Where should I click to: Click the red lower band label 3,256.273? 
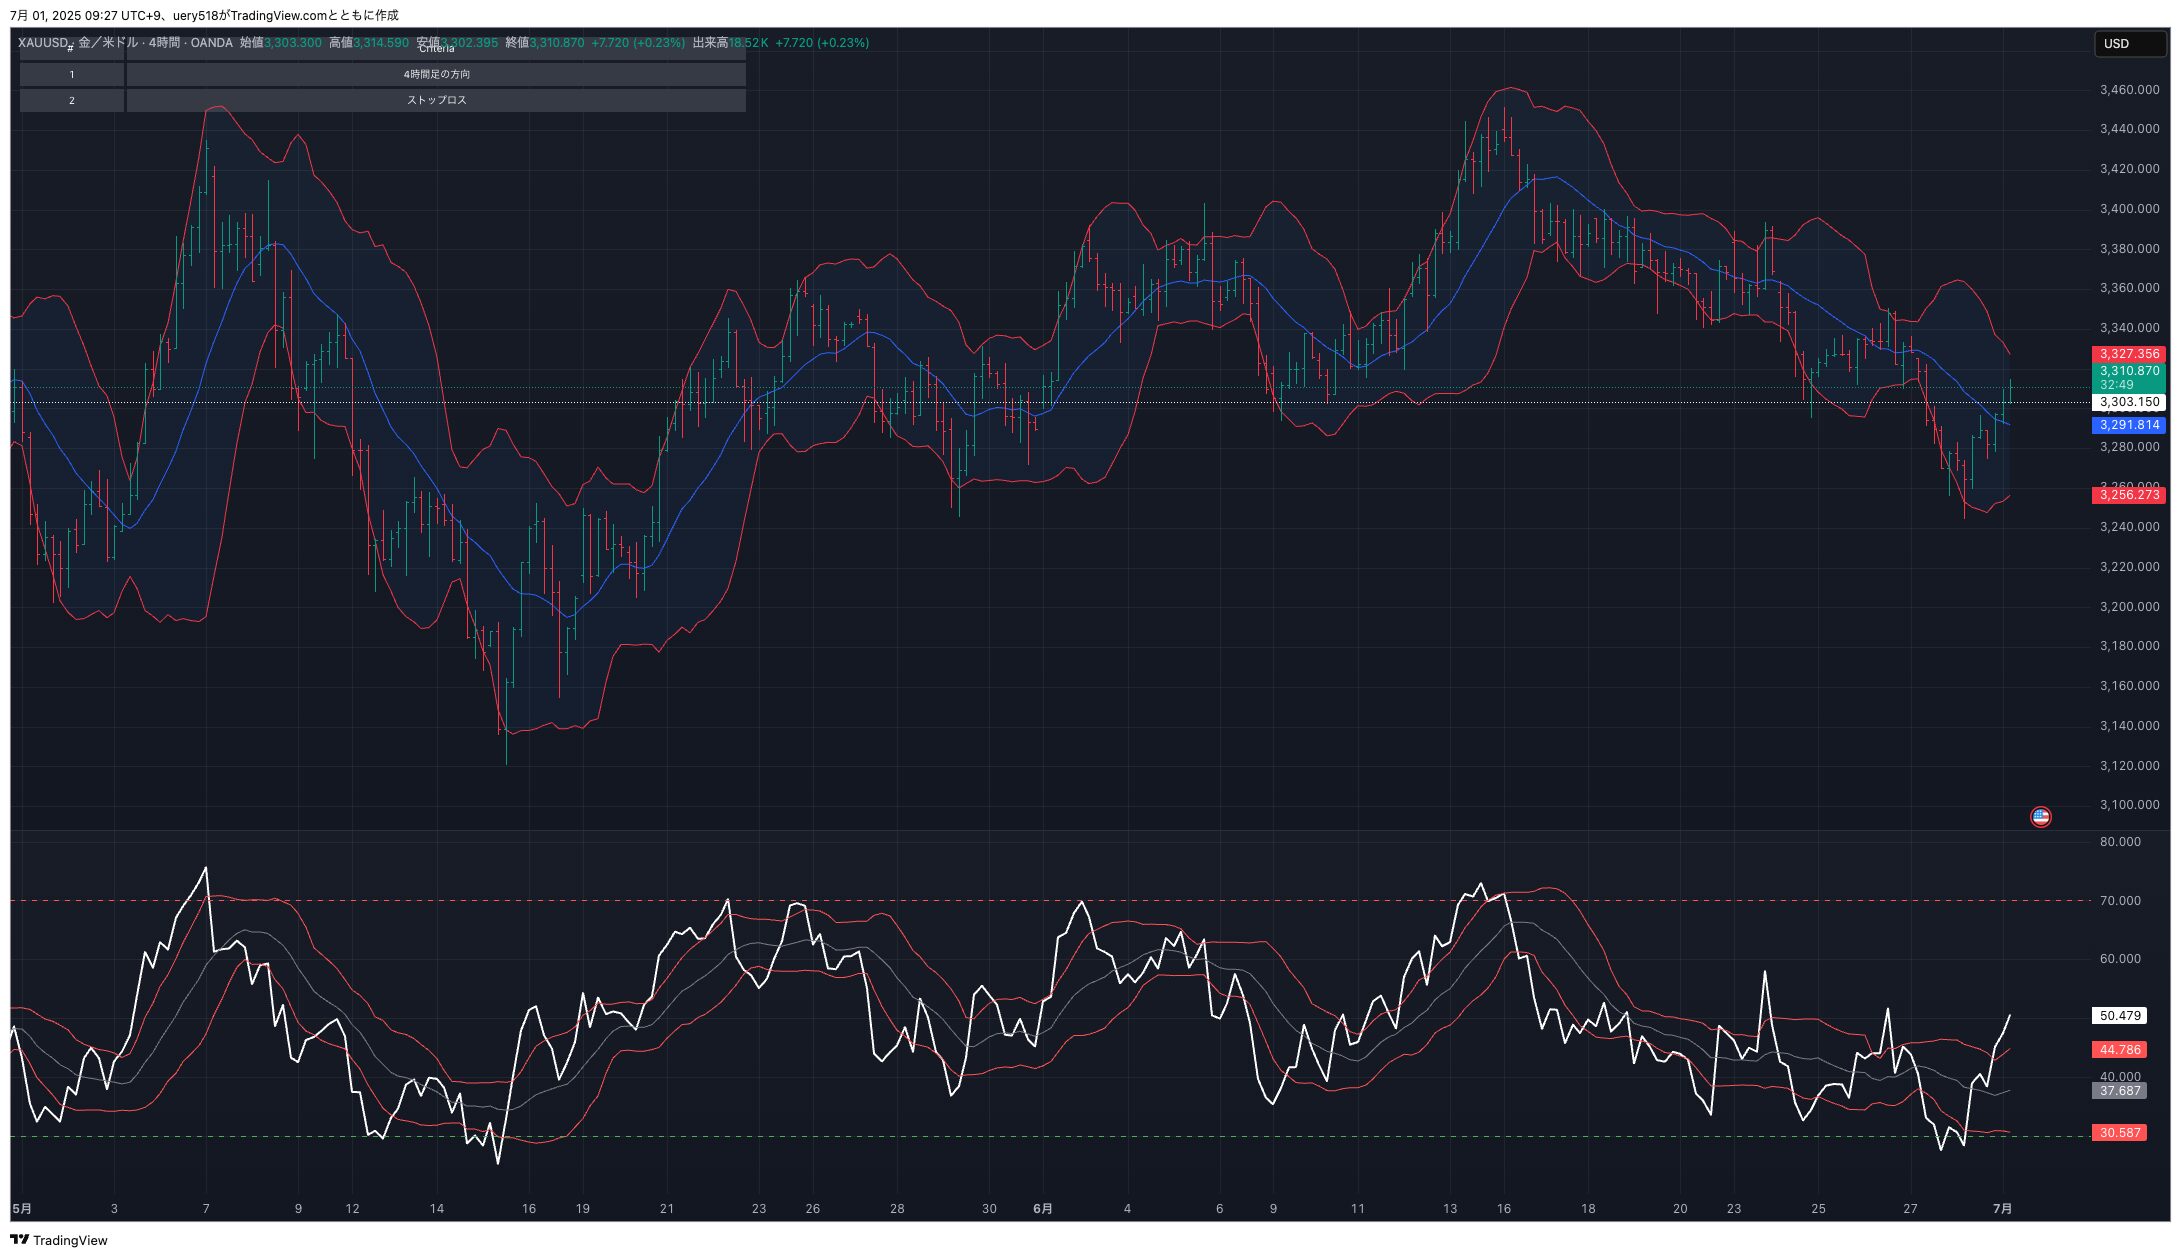[2128, 495]
